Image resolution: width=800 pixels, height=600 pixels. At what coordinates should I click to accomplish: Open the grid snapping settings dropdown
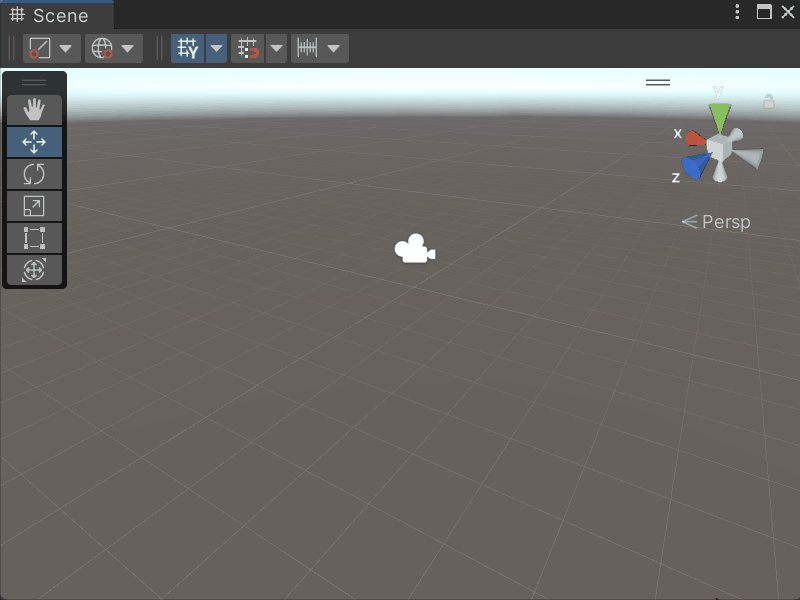[x=277, y=48]
